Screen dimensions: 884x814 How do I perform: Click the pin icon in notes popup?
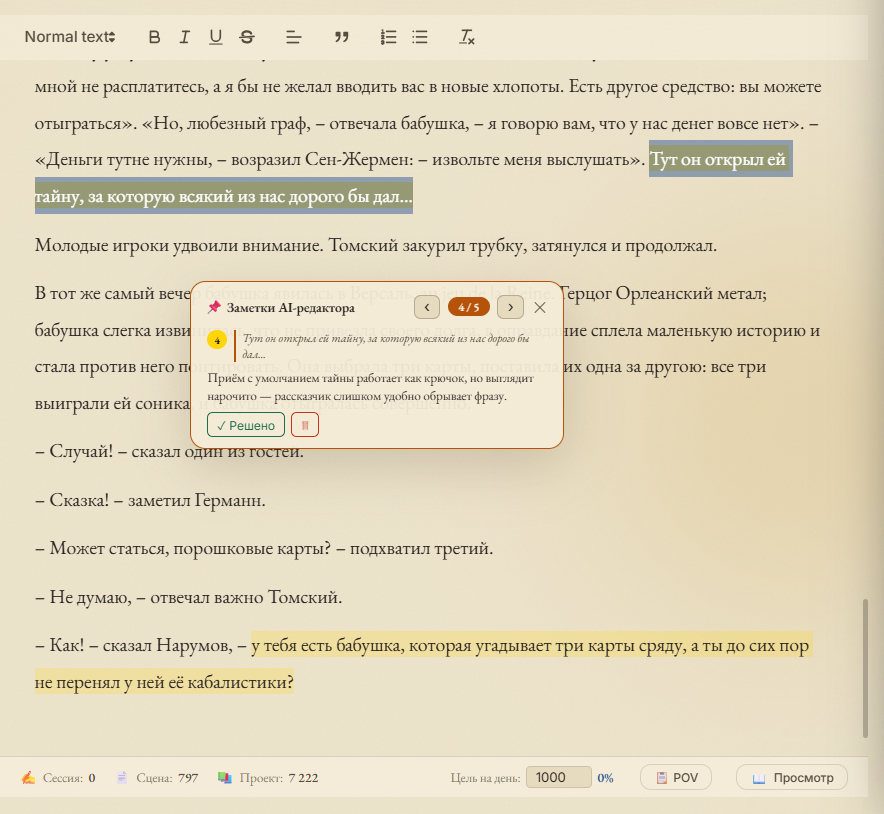coord(214,307)
